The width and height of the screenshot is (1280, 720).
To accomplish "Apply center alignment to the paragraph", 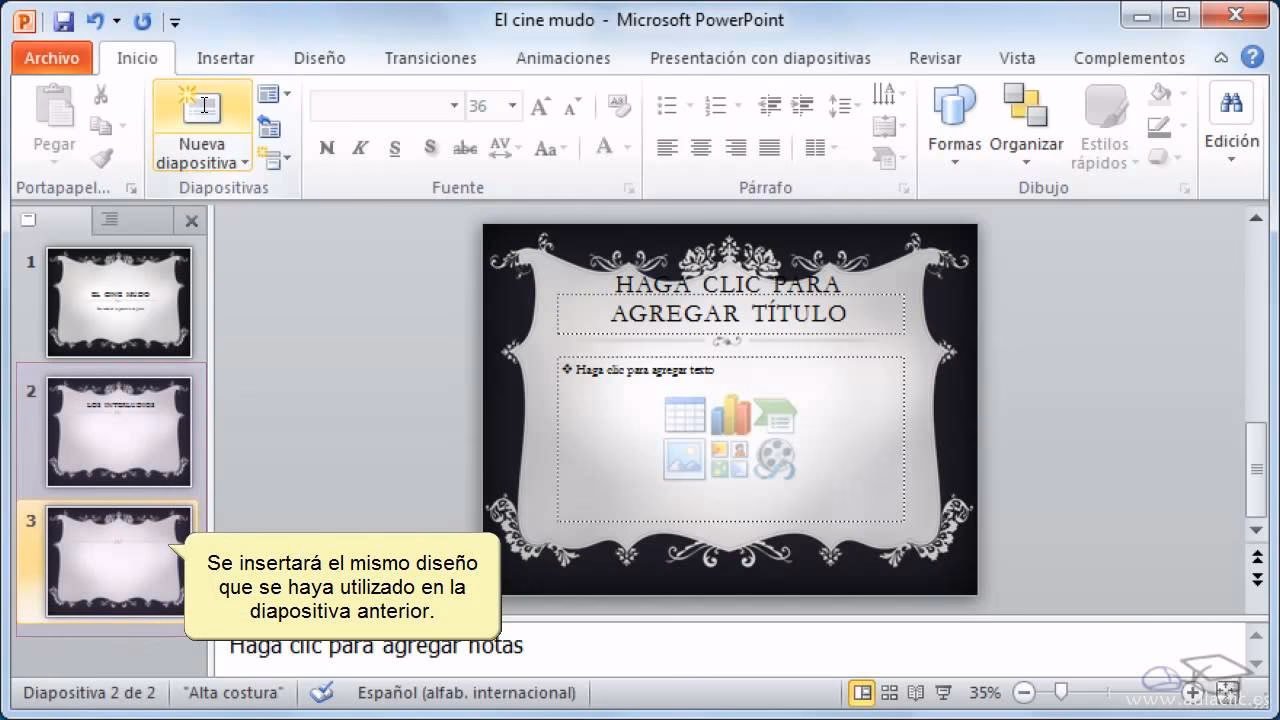I will 701,148.
